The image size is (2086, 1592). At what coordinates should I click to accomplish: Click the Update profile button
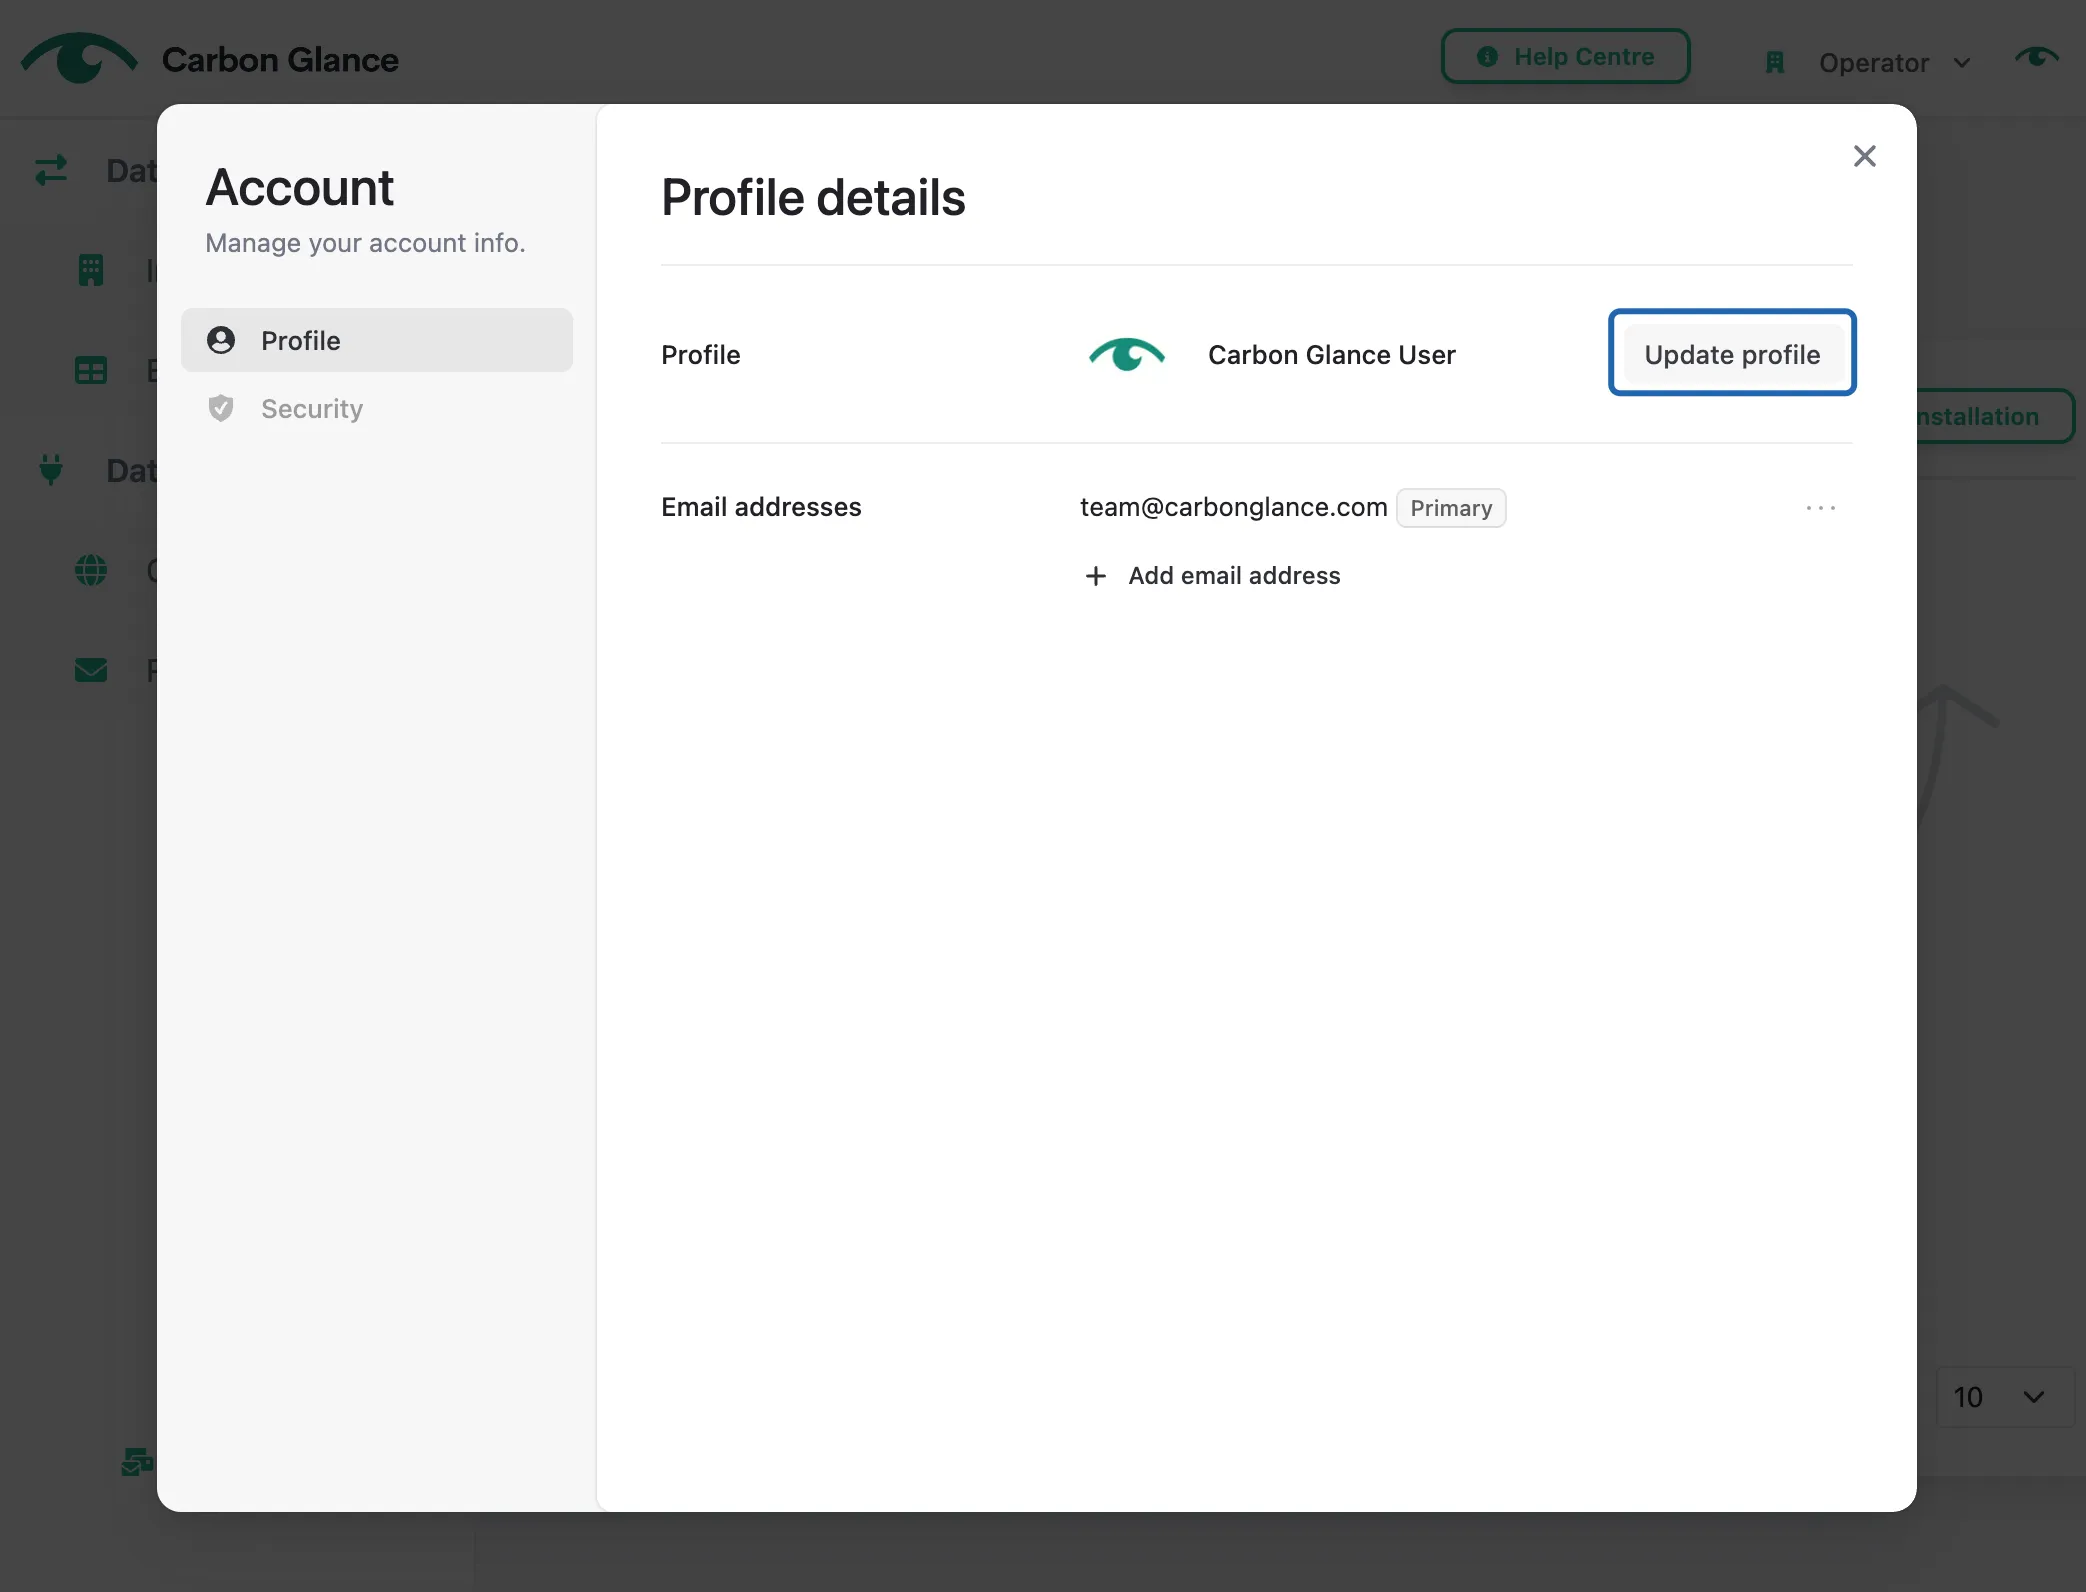[1732, 354]
